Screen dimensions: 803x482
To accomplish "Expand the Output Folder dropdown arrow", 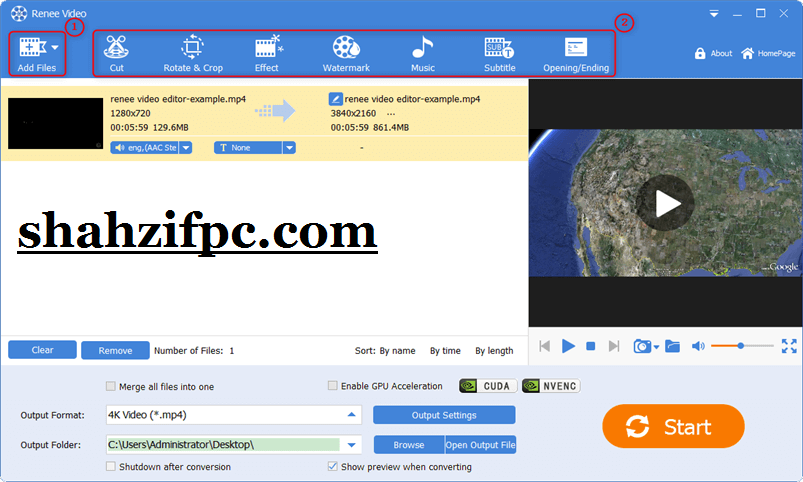I will [x=351, y=445].
